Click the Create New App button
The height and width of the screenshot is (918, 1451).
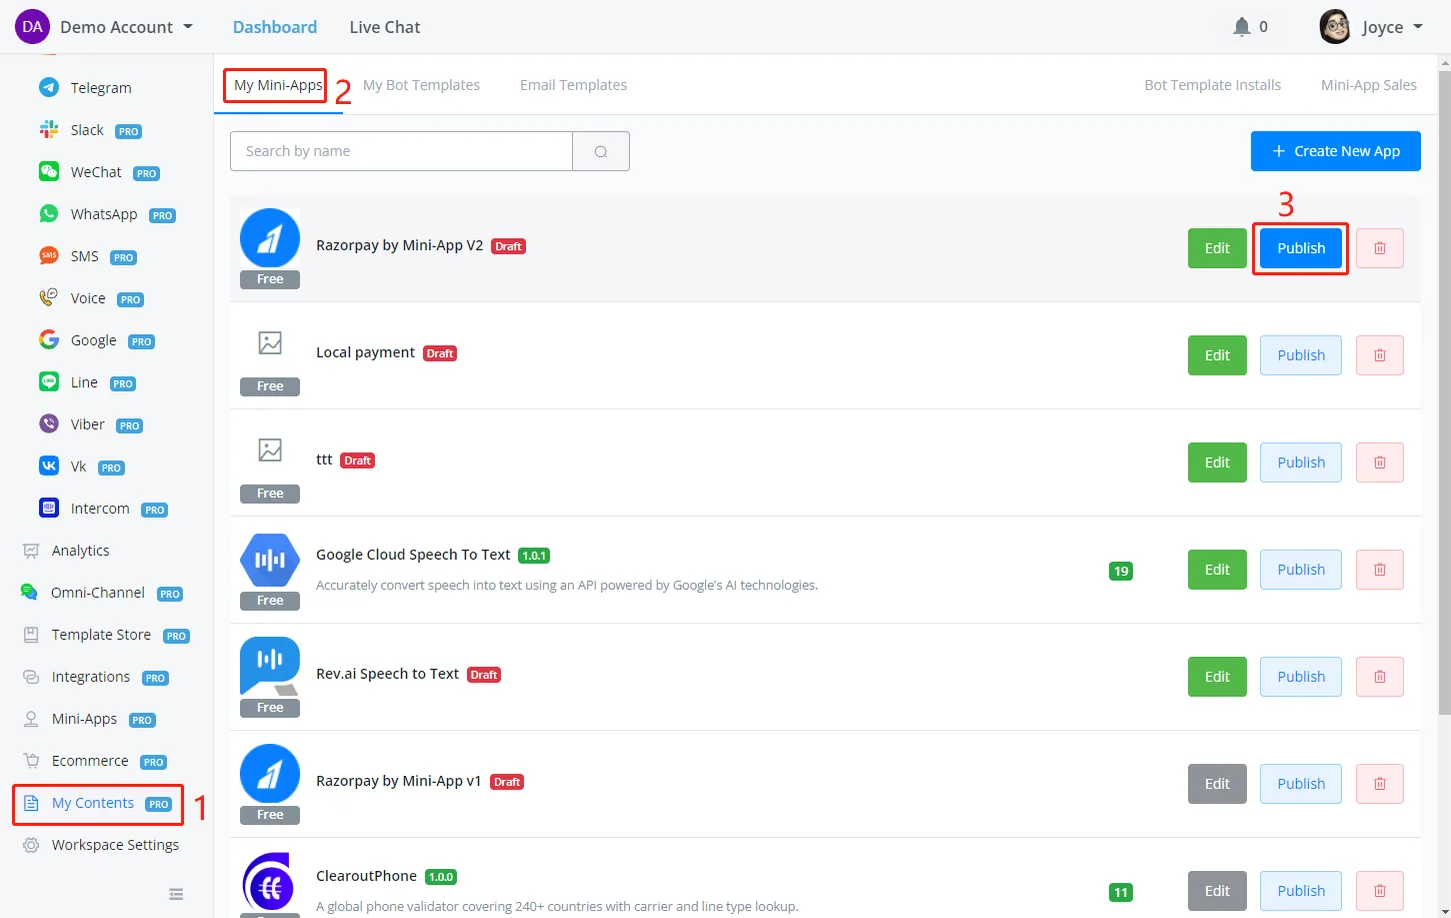1336,151
